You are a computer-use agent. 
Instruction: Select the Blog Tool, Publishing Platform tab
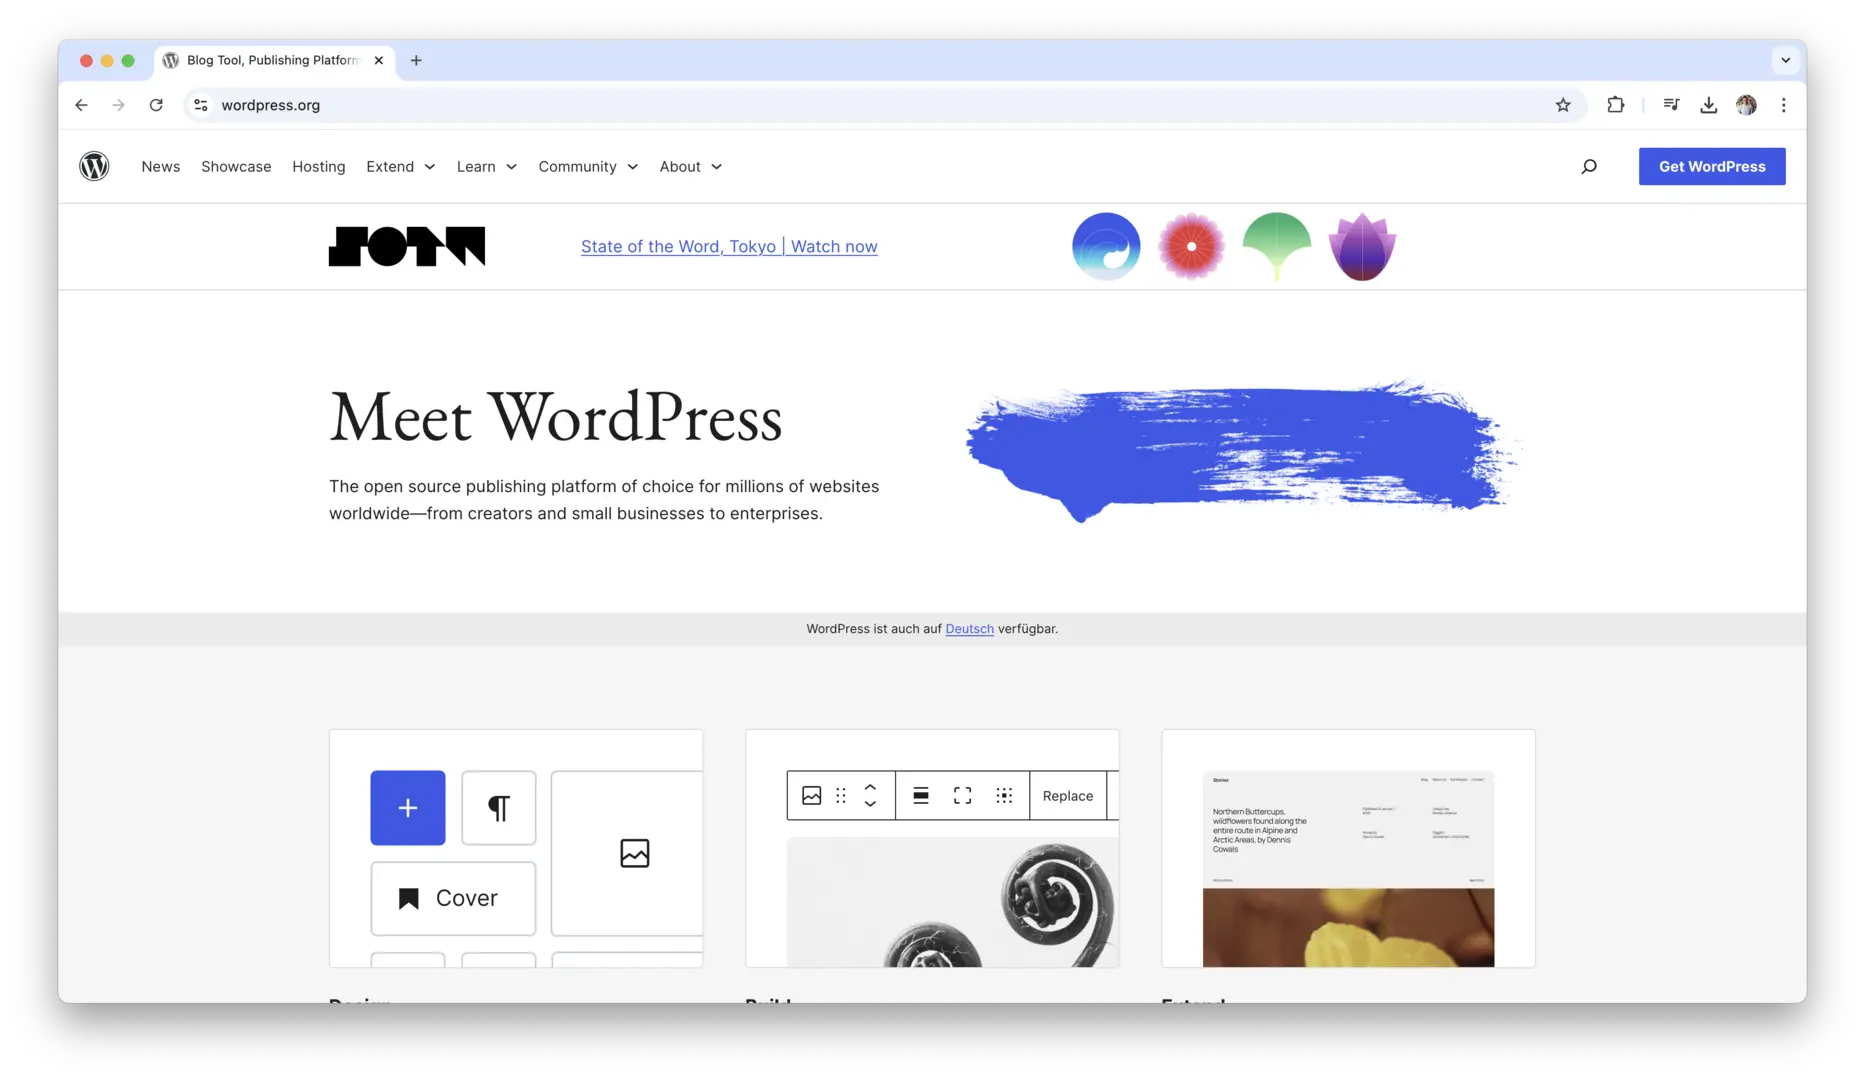coord(272,60)
